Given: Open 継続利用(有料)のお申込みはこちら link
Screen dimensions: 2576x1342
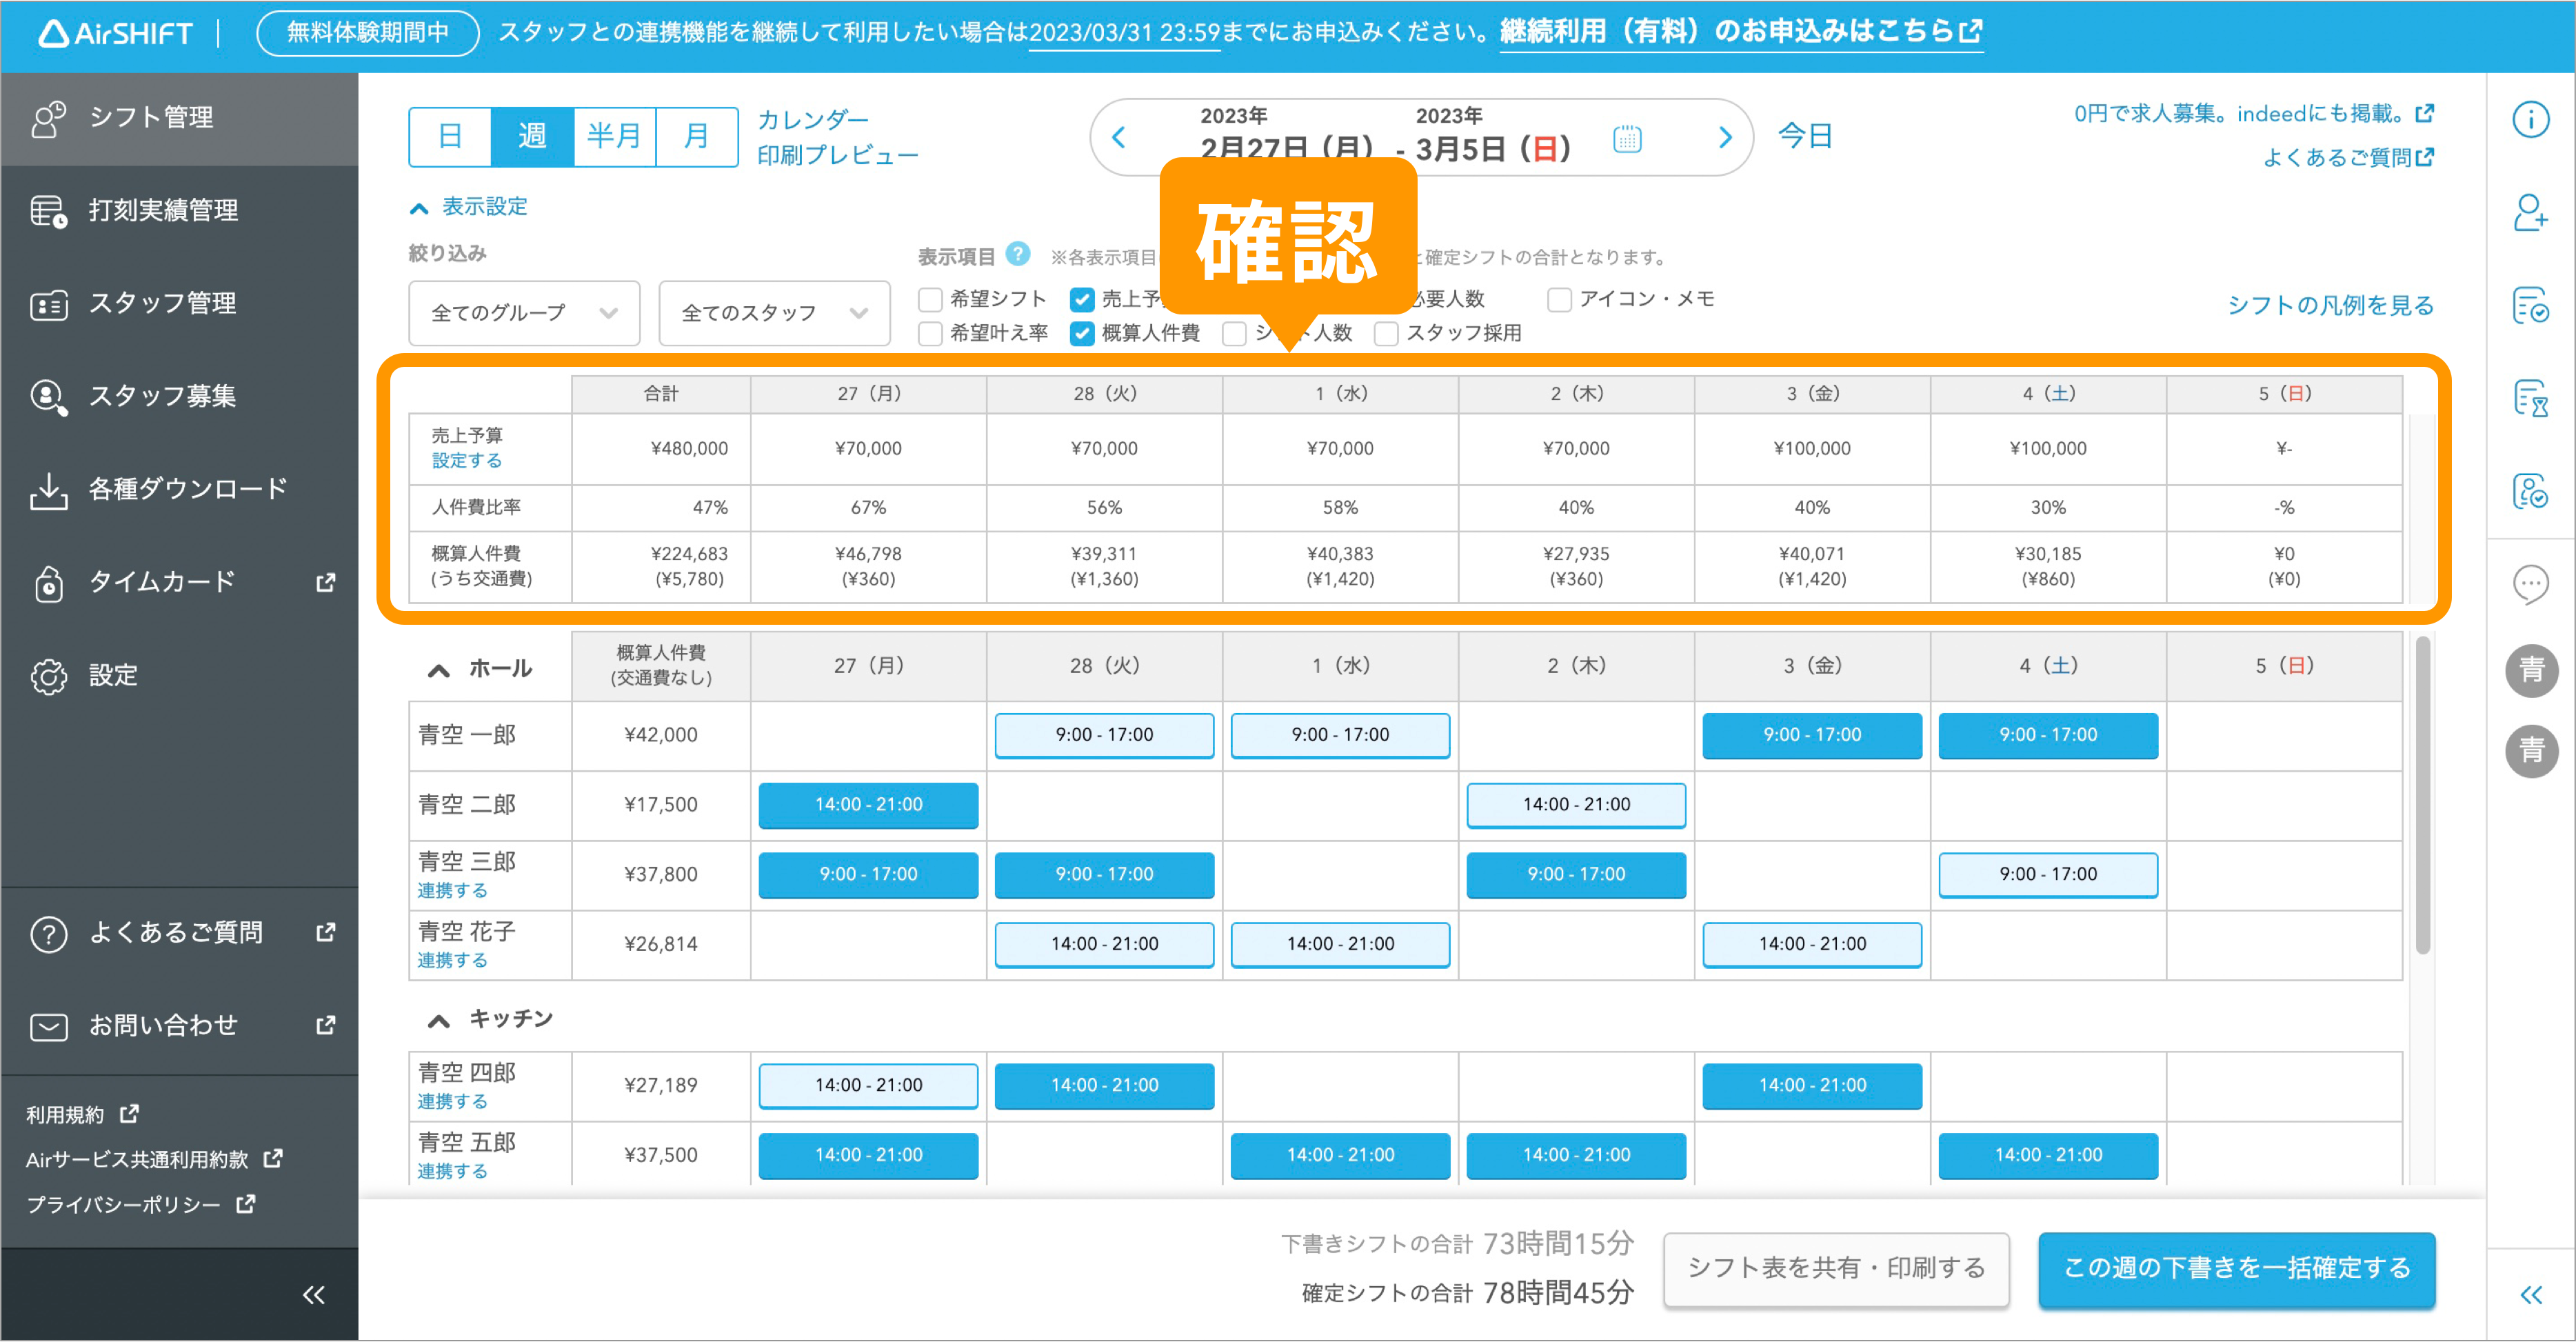Looking at the screenshot, I should pyautogui.click(x=1741, y=32).
